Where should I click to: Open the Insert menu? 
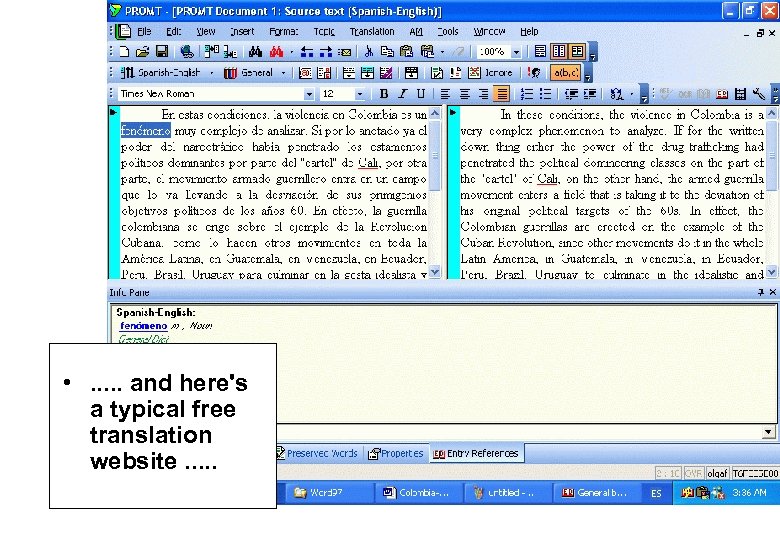tap(242, 31)
